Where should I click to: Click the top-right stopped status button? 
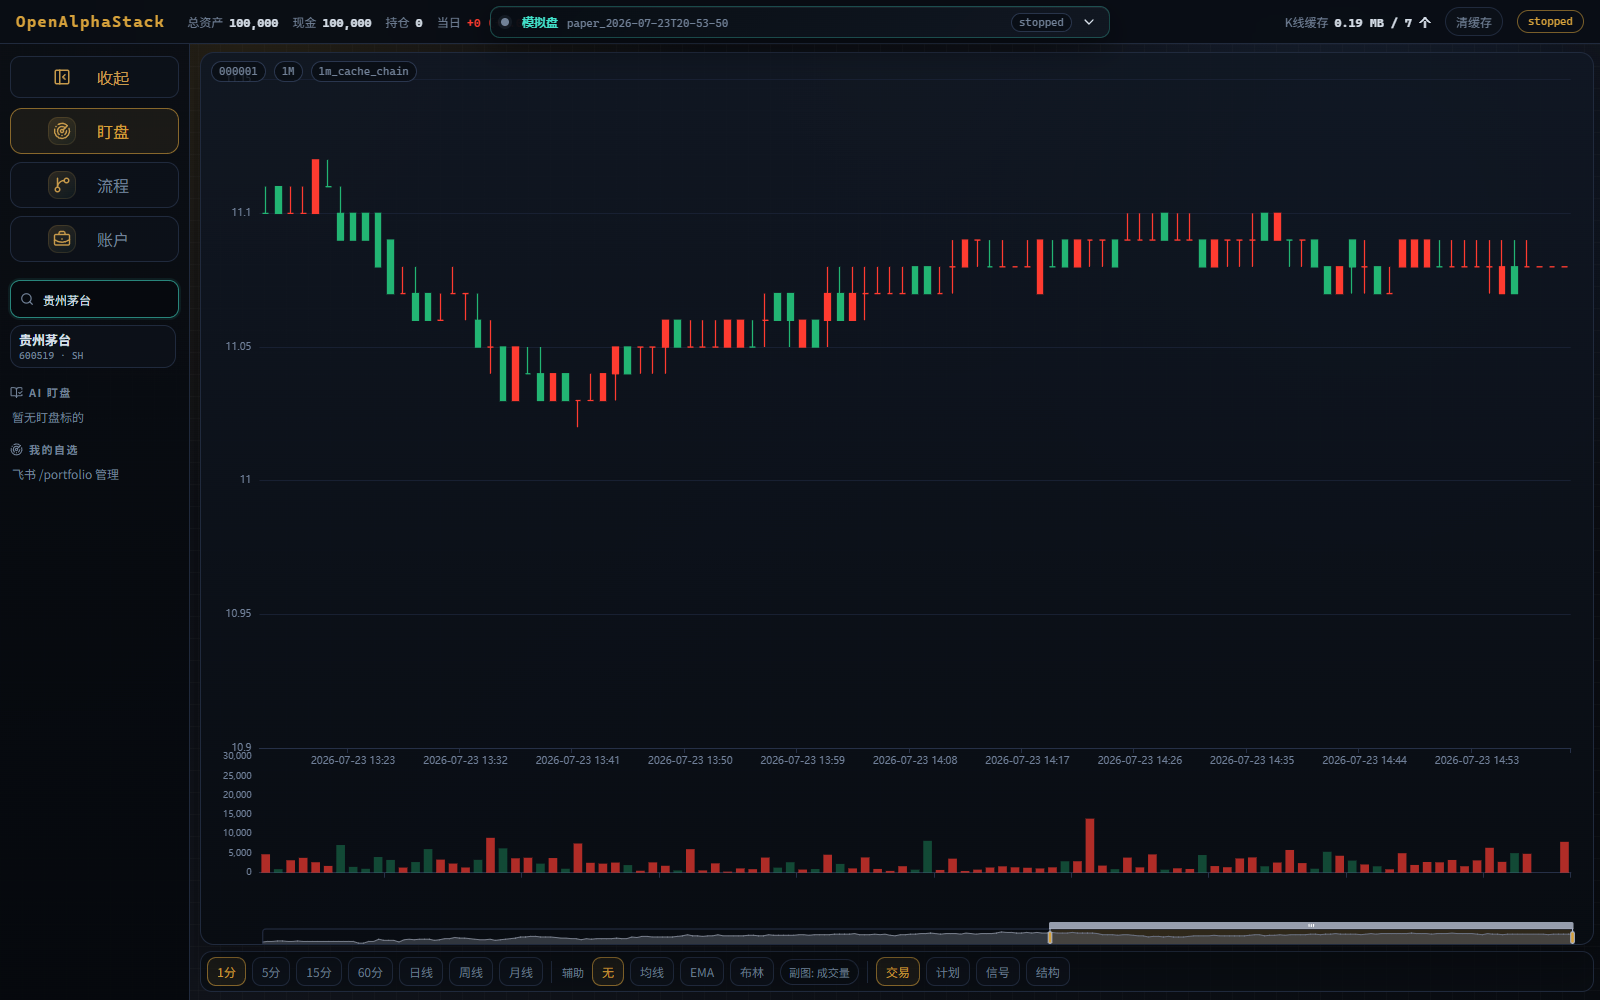pos(1550,21)
